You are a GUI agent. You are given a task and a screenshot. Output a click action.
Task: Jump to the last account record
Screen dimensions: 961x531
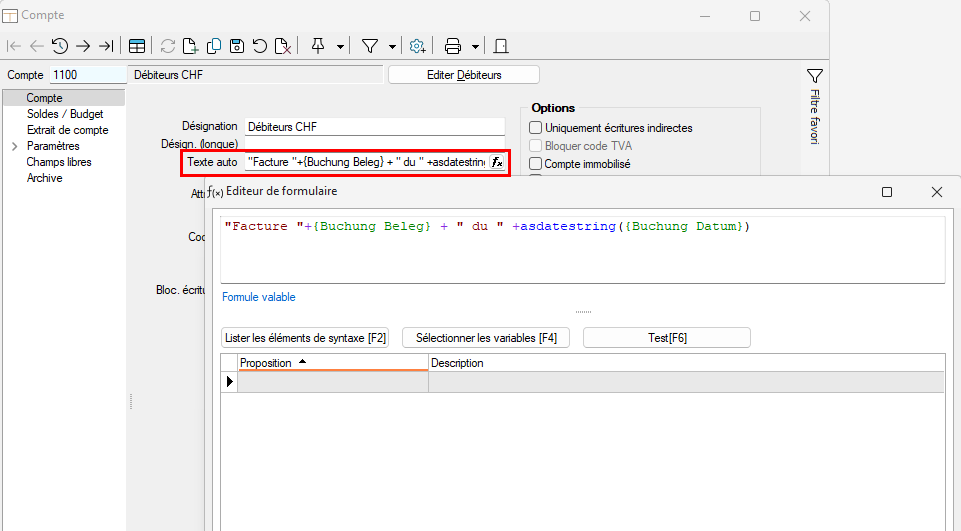pos(105,46)
